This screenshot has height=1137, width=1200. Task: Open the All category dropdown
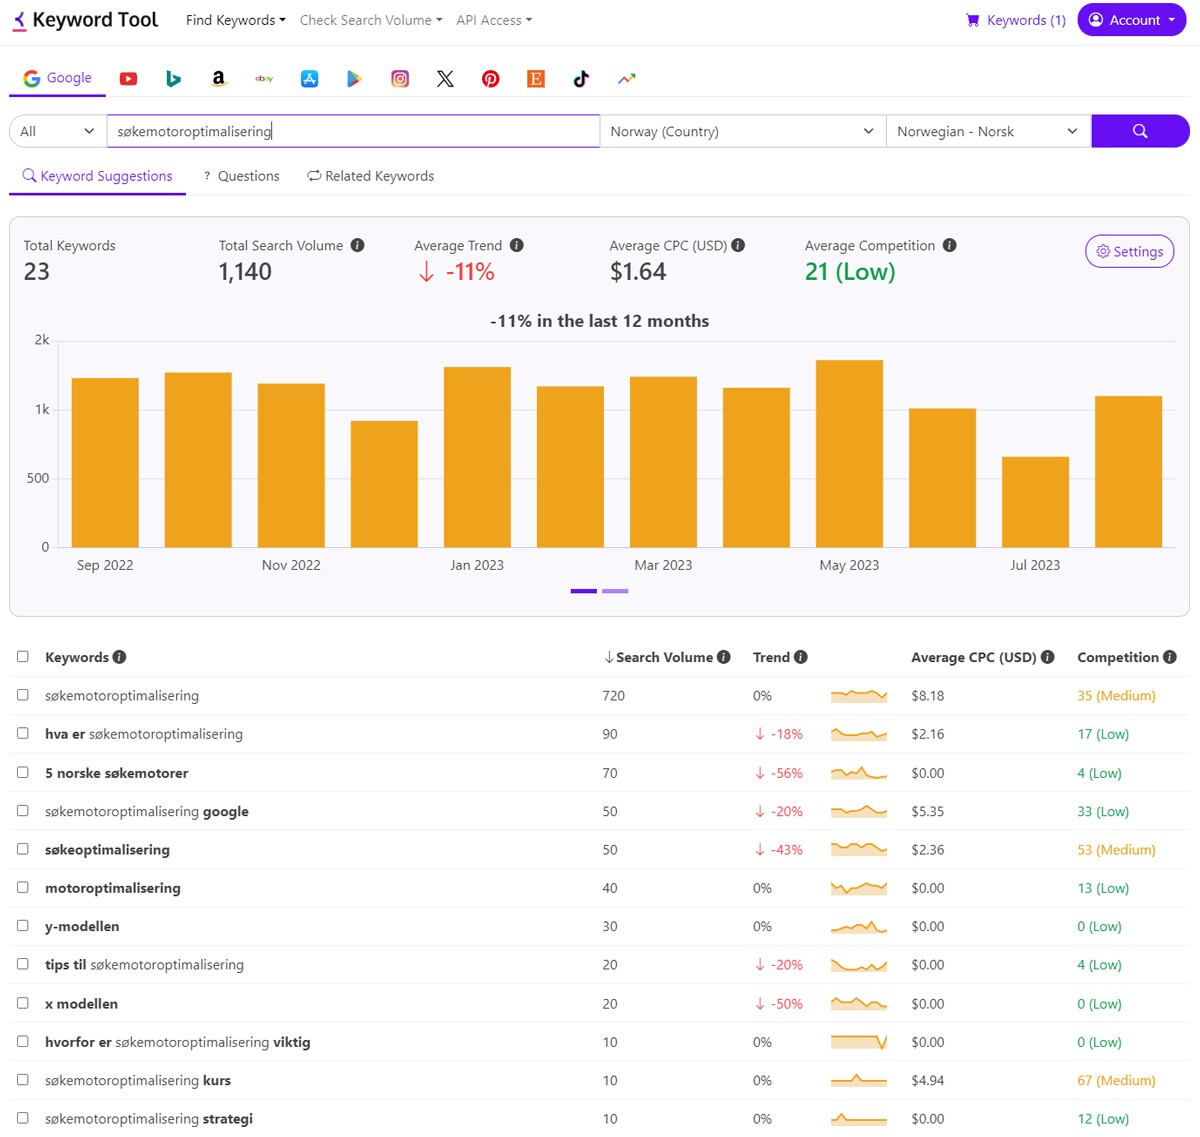pos(55,131)
